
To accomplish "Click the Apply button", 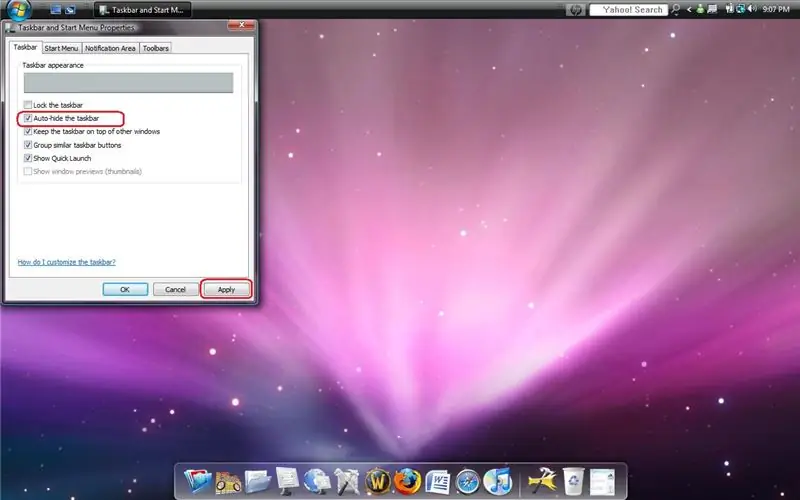I will pyautogui.click(x=226, y=289).
